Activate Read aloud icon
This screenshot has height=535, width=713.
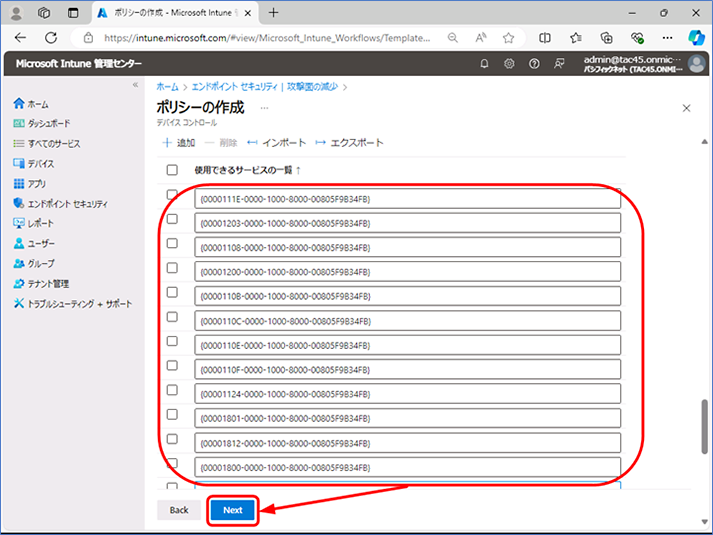tap(481, 38)
